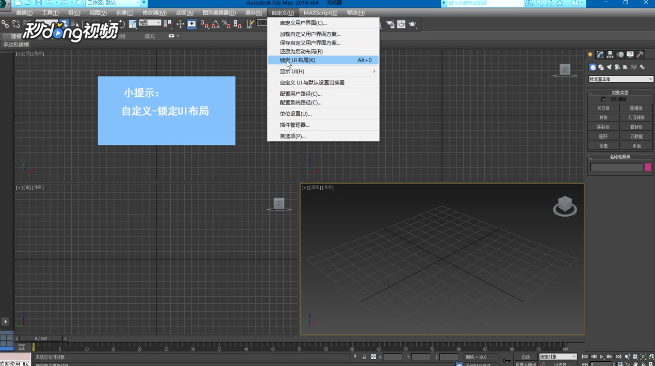This screenshot has width=655, height=366.
Task: Click the Play Animation button
Action: 602,357
